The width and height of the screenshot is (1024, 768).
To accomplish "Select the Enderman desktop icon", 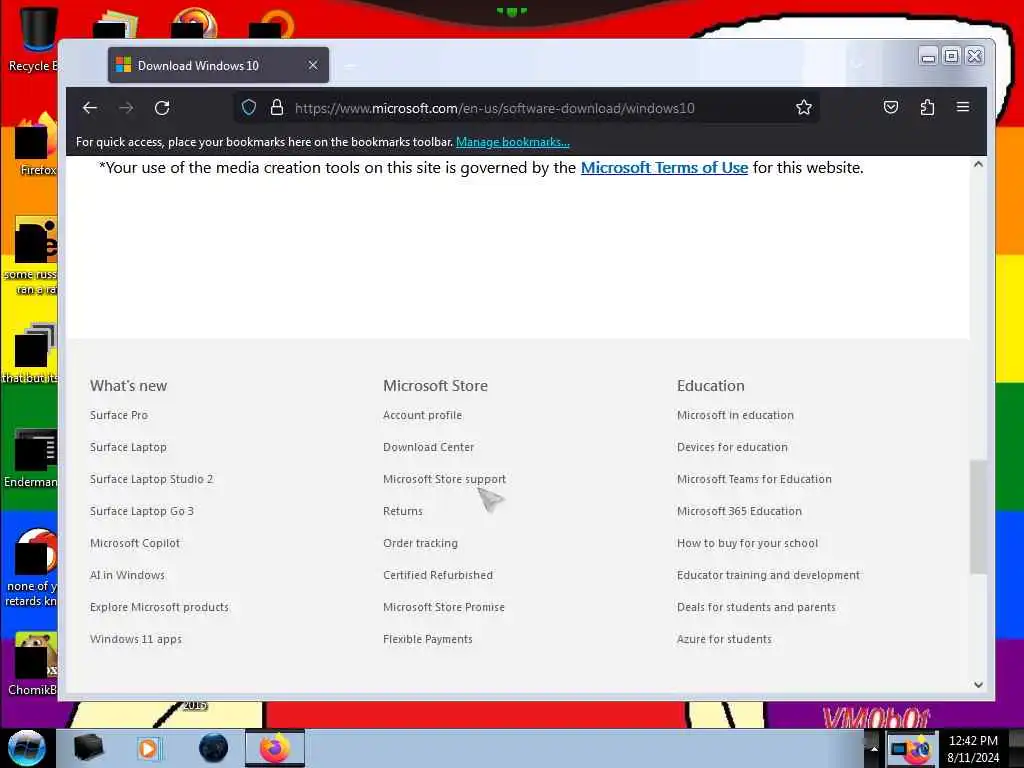I will pyautogui.click(x=31, y=458).
